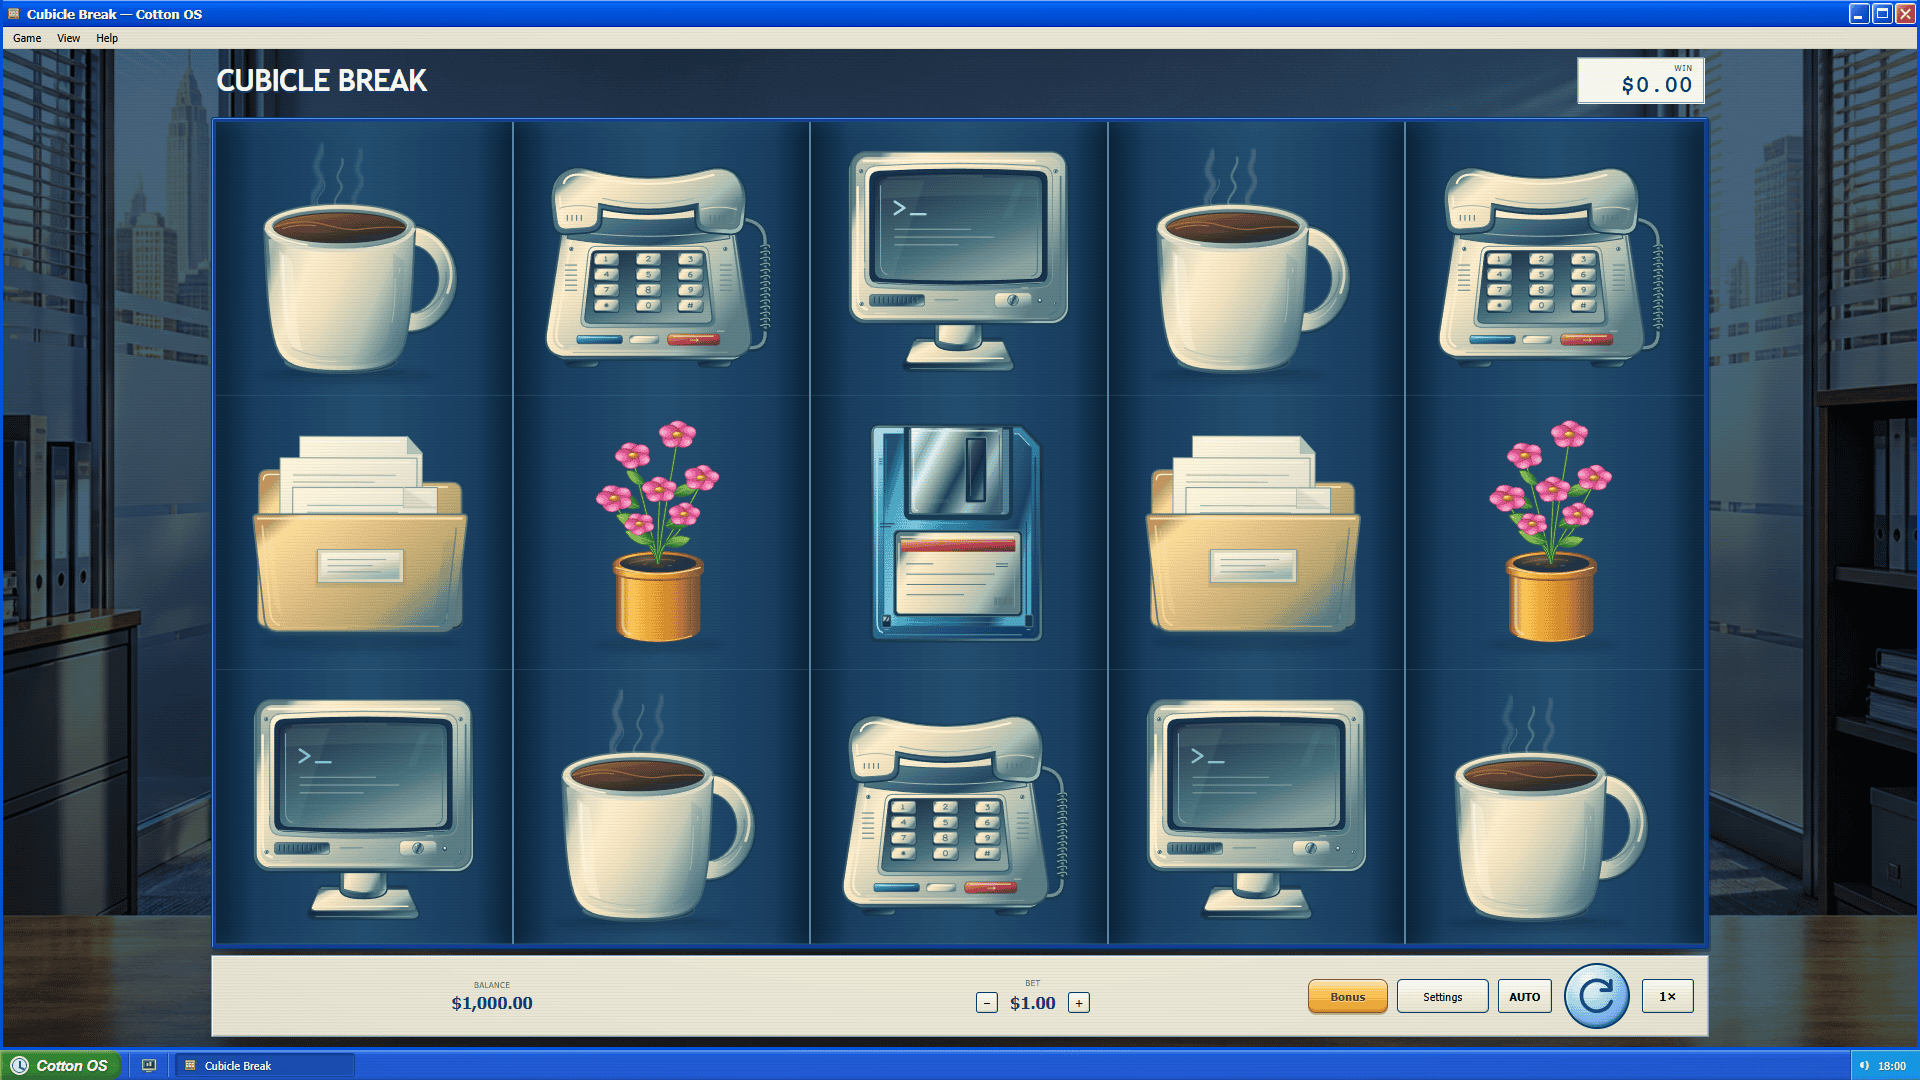
Task: Open the Game menu
Action: pyautogui.click(x=27, y=38)
